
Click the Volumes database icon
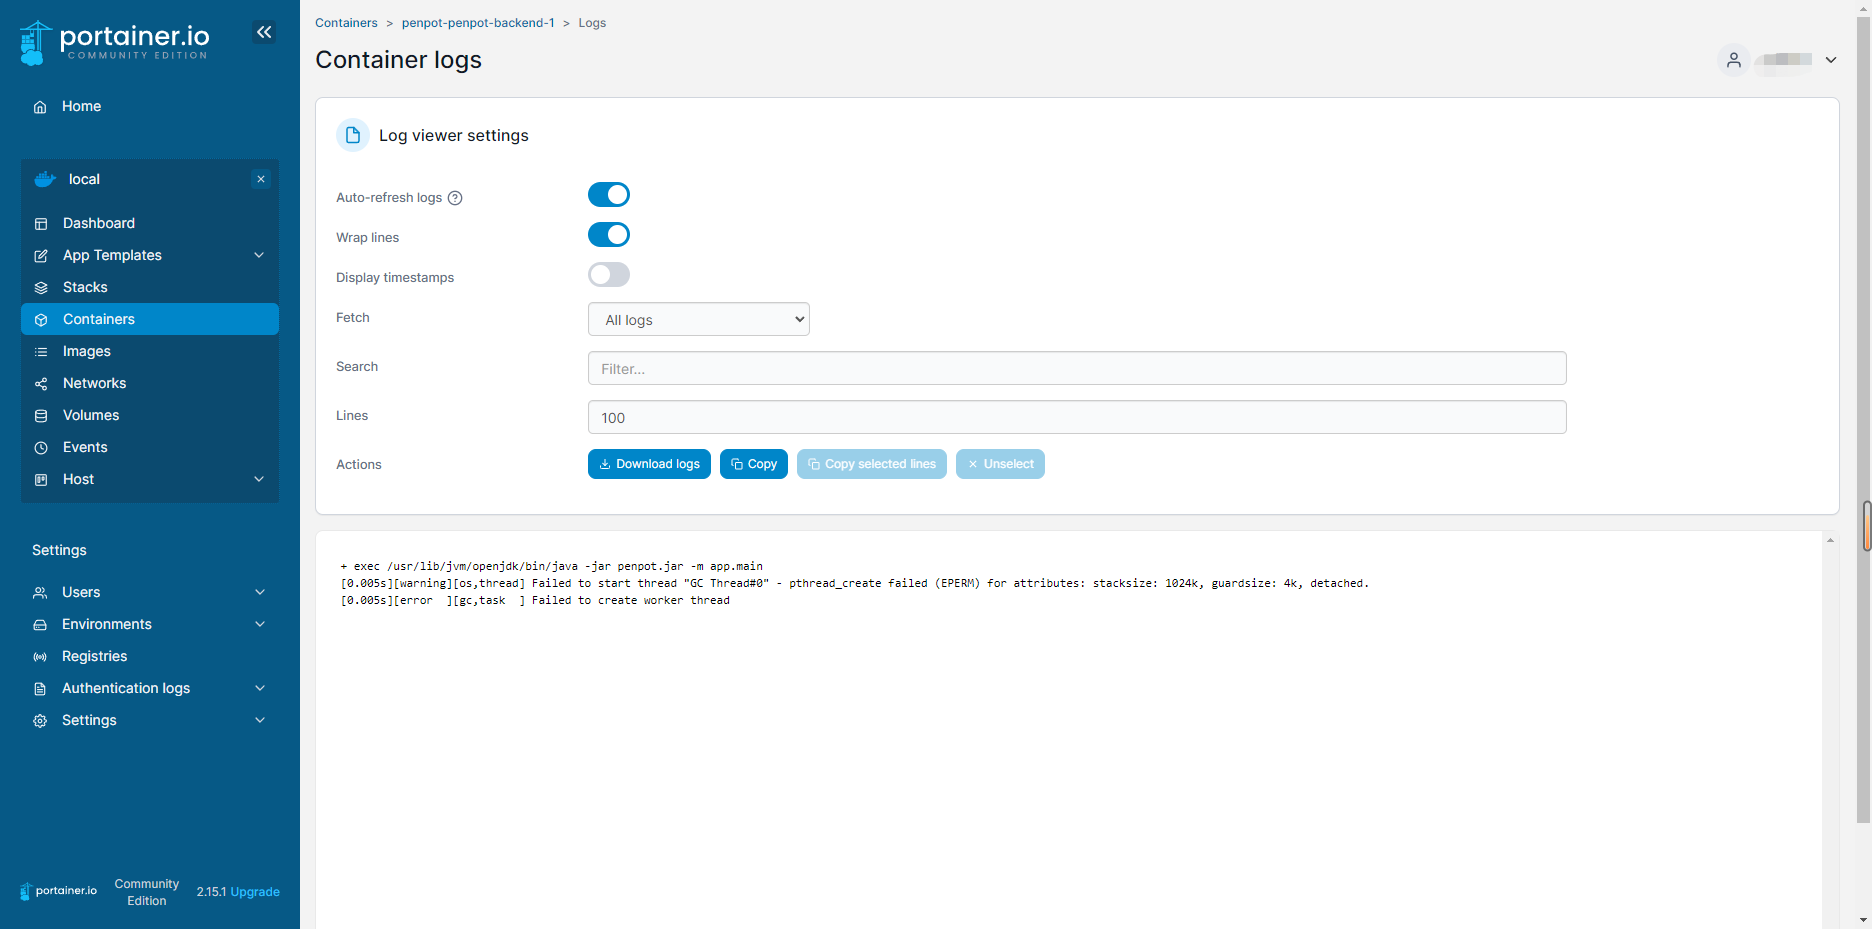[x=41, y=416]
